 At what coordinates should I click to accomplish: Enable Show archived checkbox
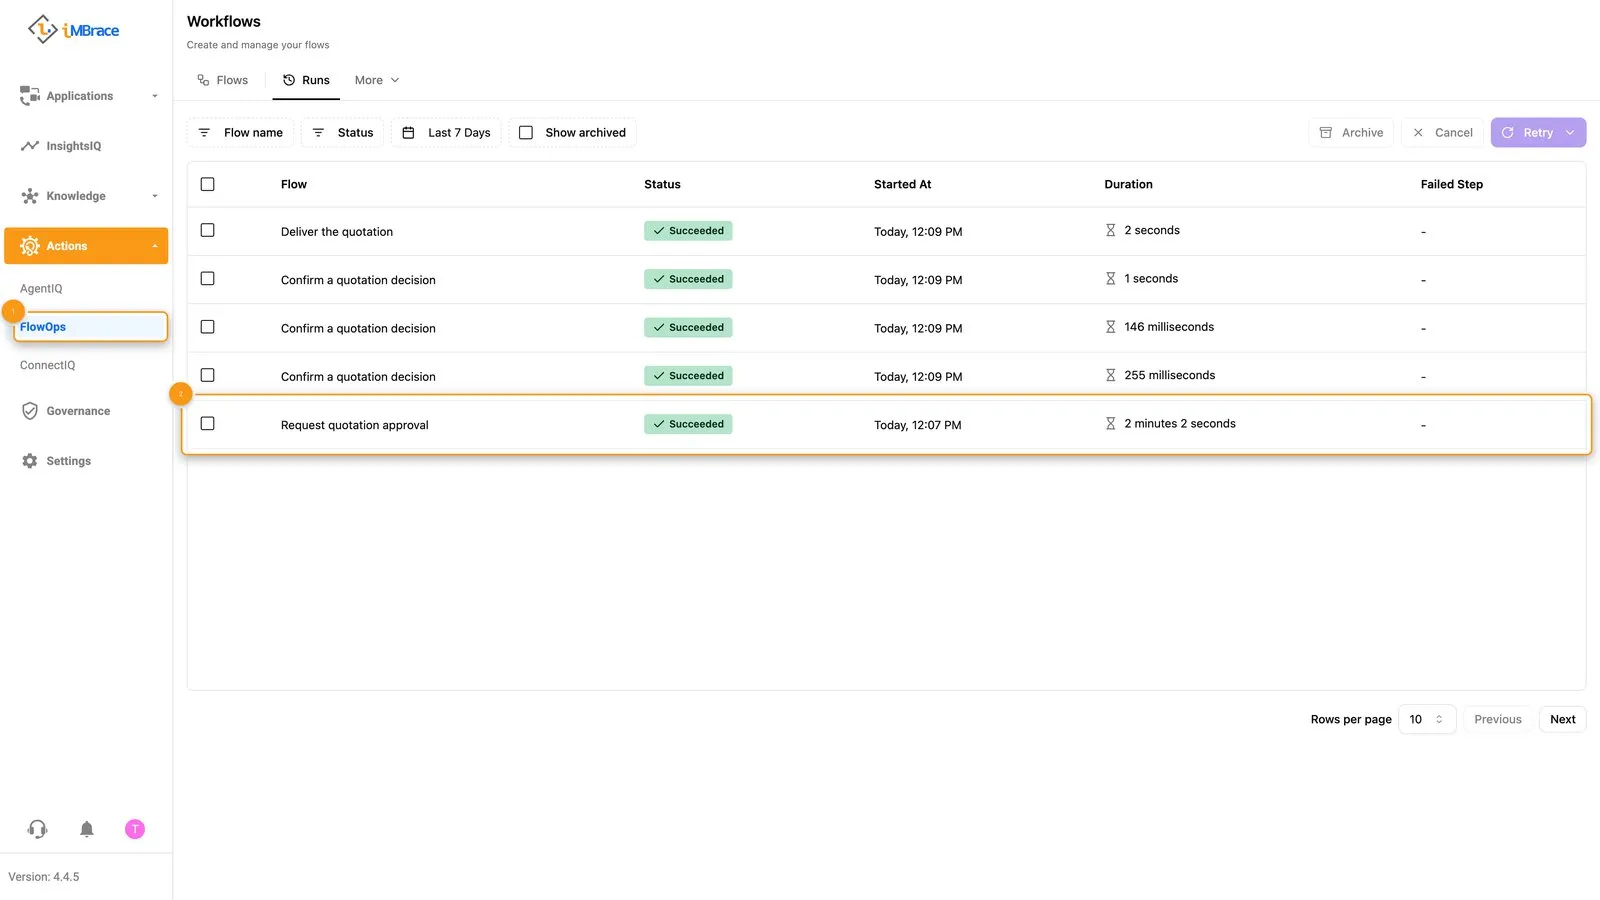[526, 132]
